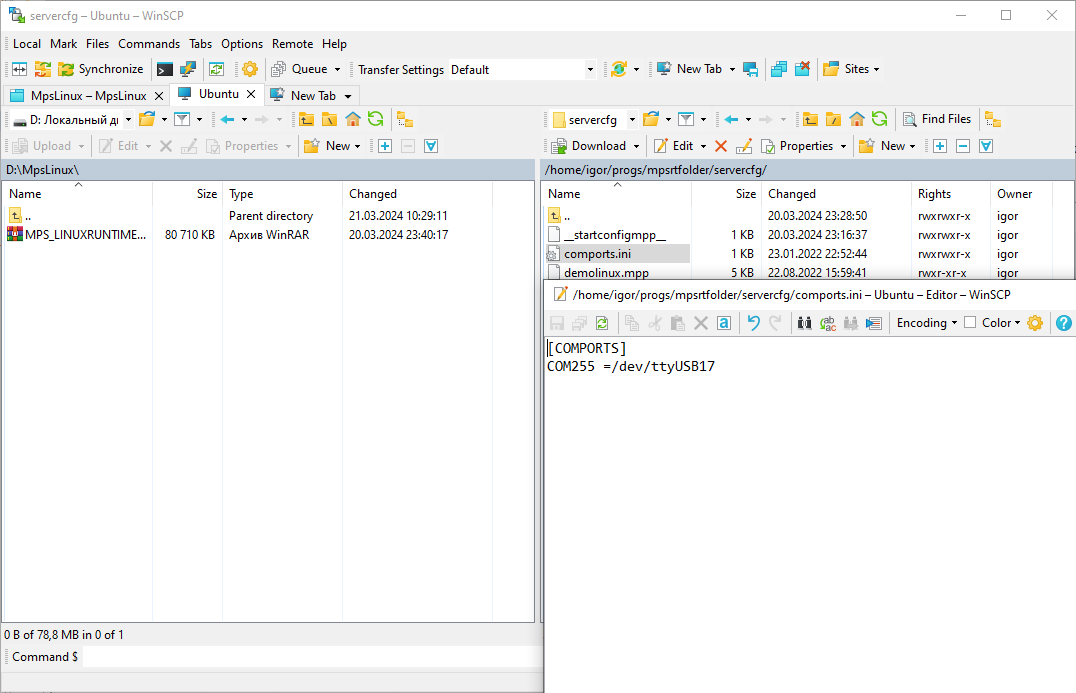
Task: Click Undo in editor toolbar
Action: click(753, 323)
